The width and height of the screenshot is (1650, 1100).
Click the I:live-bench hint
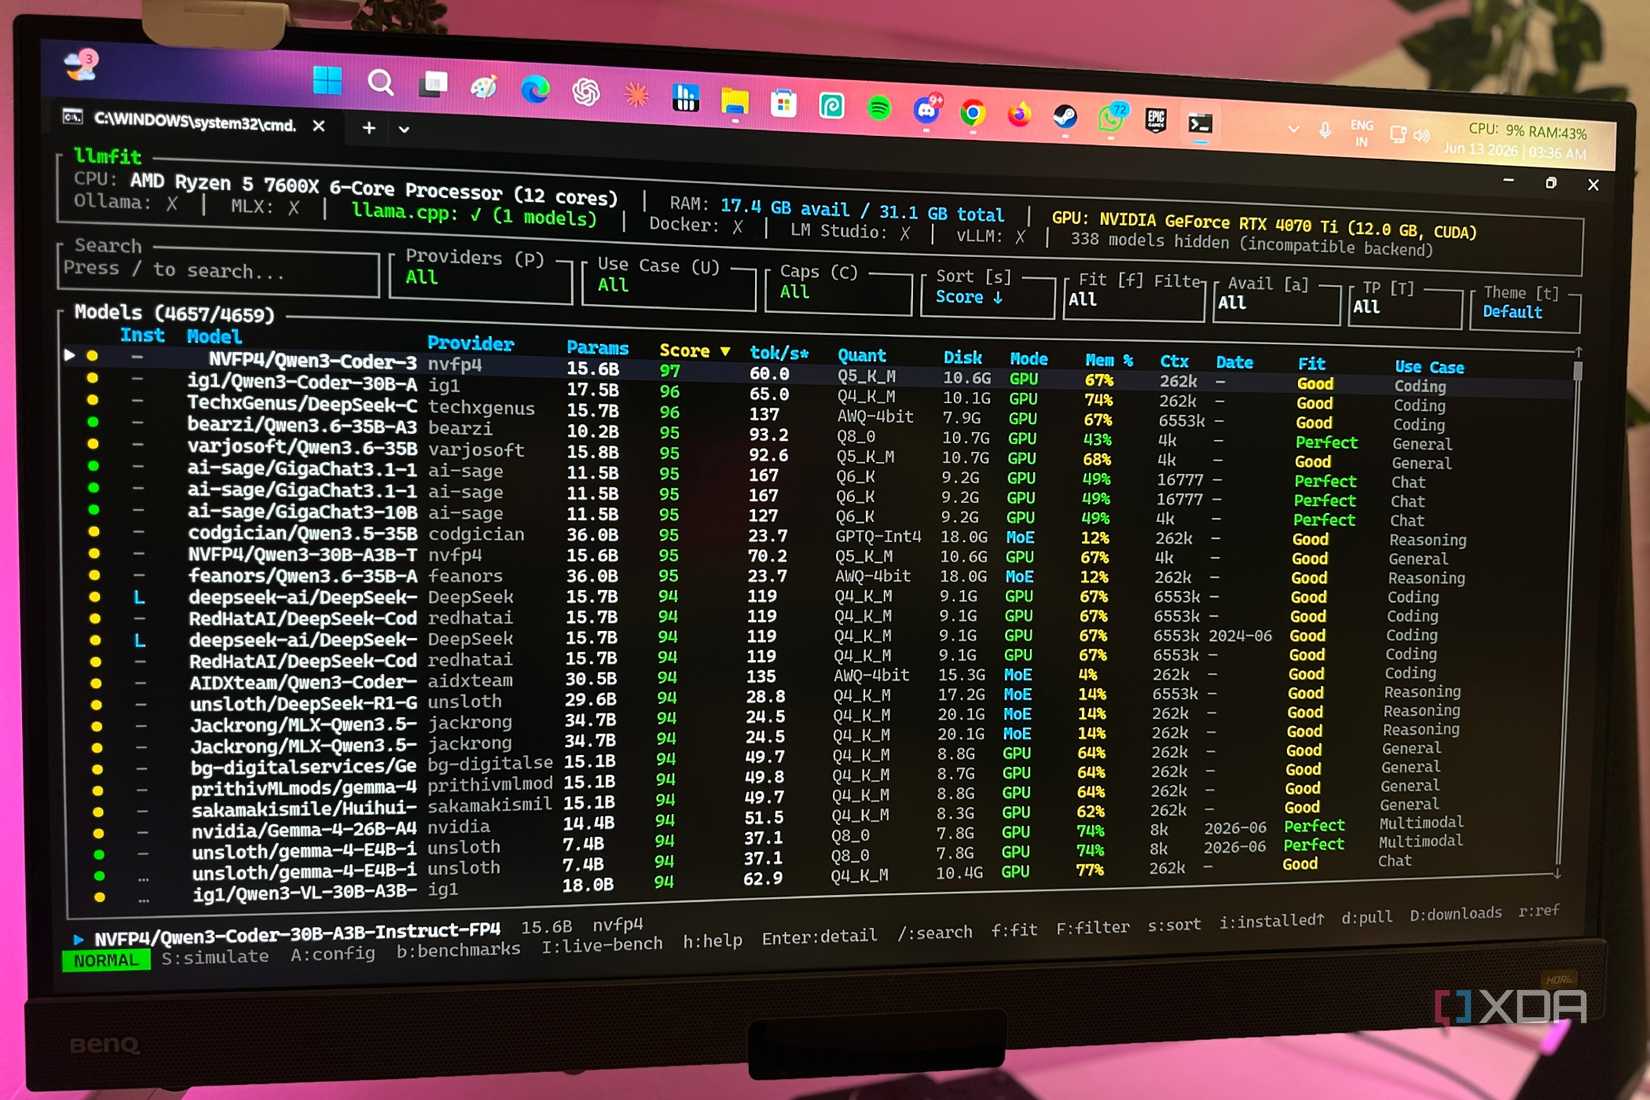coord(602,944)
